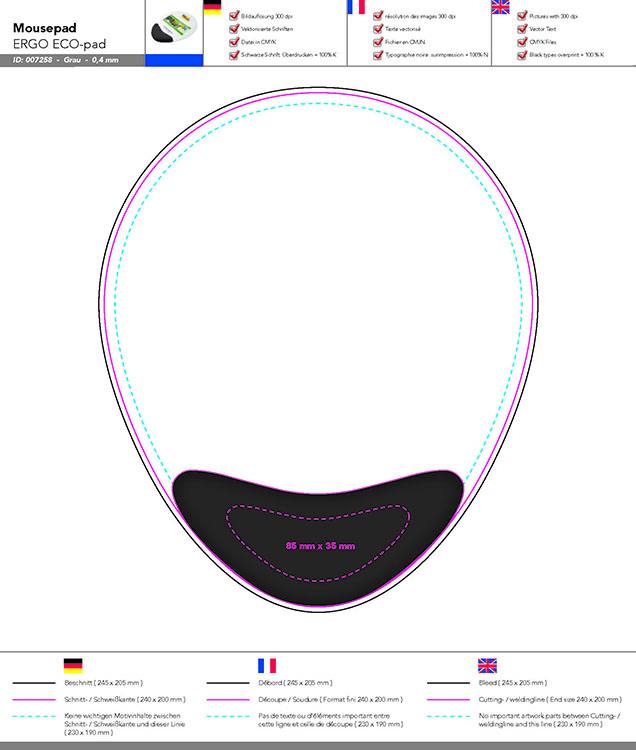Click the magenta line sample beside 'Cutting- / weldingline'

448,699
